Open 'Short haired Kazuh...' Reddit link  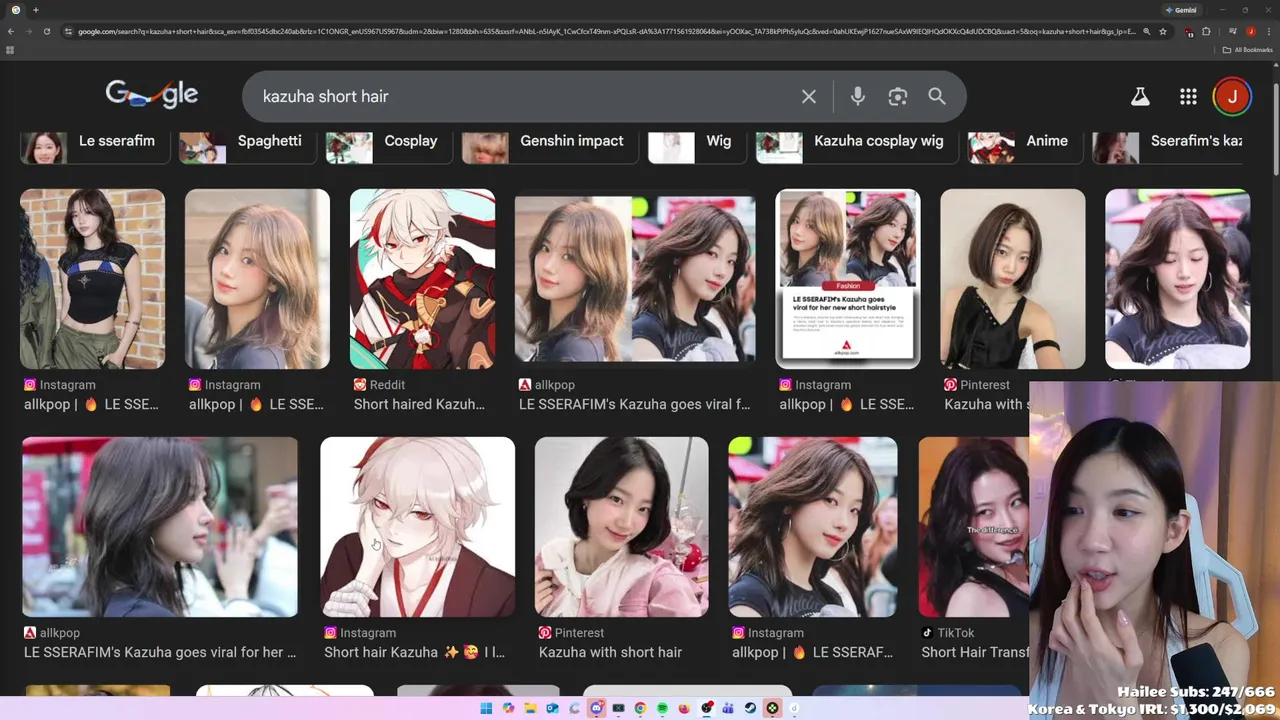click(x=419, y=404)
